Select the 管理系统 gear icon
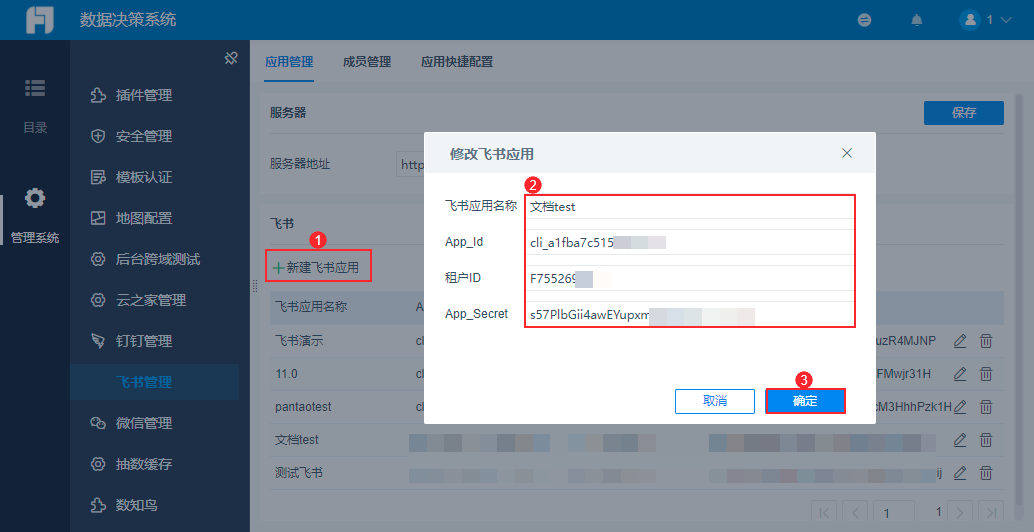This screenshot has height=532, width=1034. click(35, 198)
